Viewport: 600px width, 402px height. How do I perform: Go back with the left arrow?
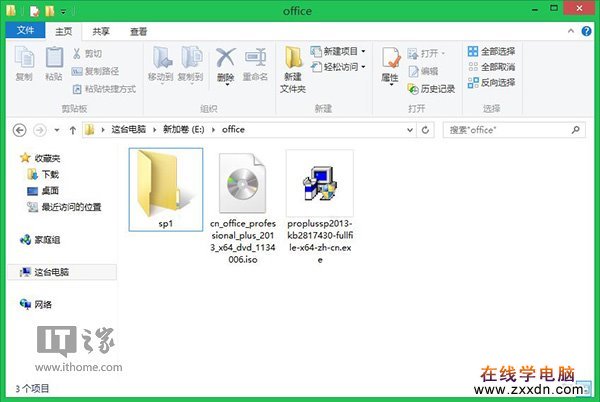tap(20, 130)
